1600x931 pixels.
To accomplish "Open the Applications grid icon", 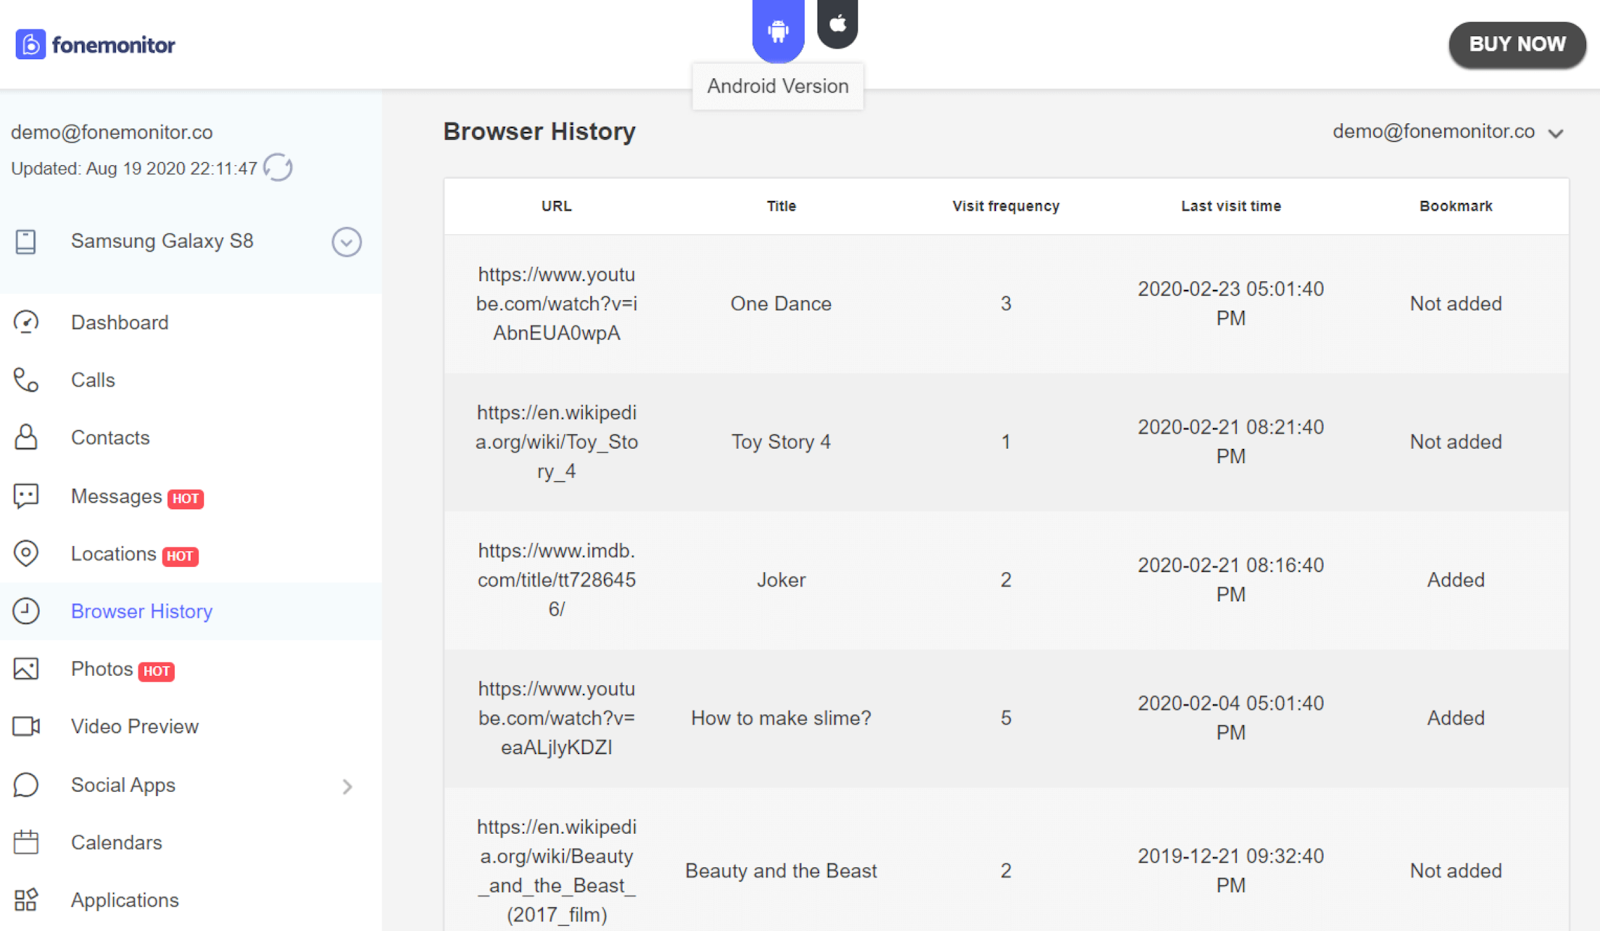I will 26,900.
